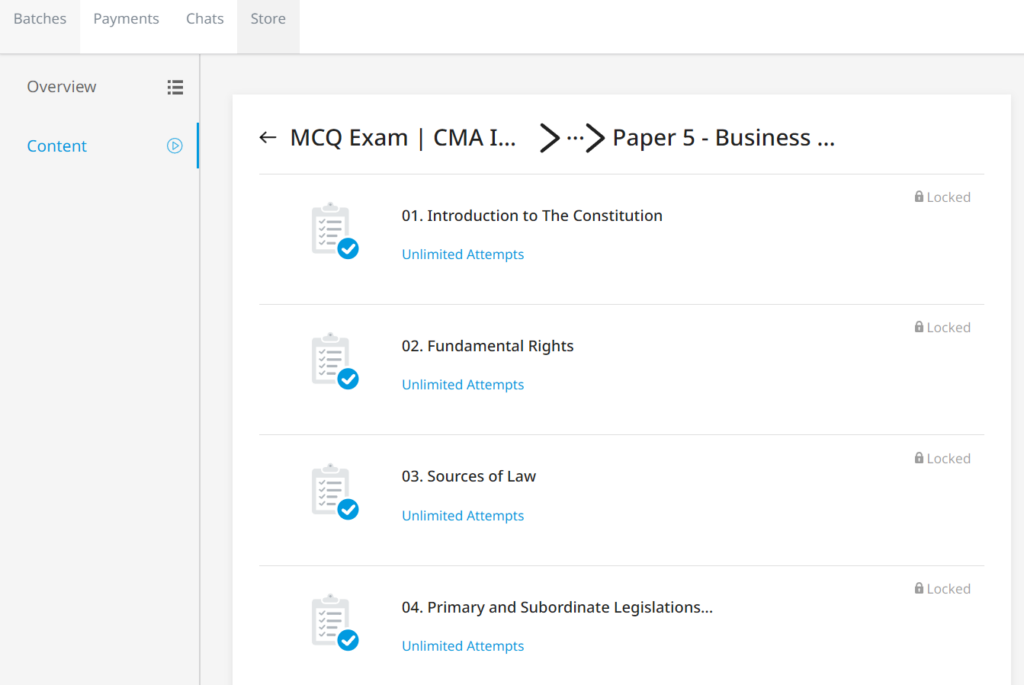
Task: Select the quiz icon for Introduction to The Constitution
Action: tap(333, 231)
